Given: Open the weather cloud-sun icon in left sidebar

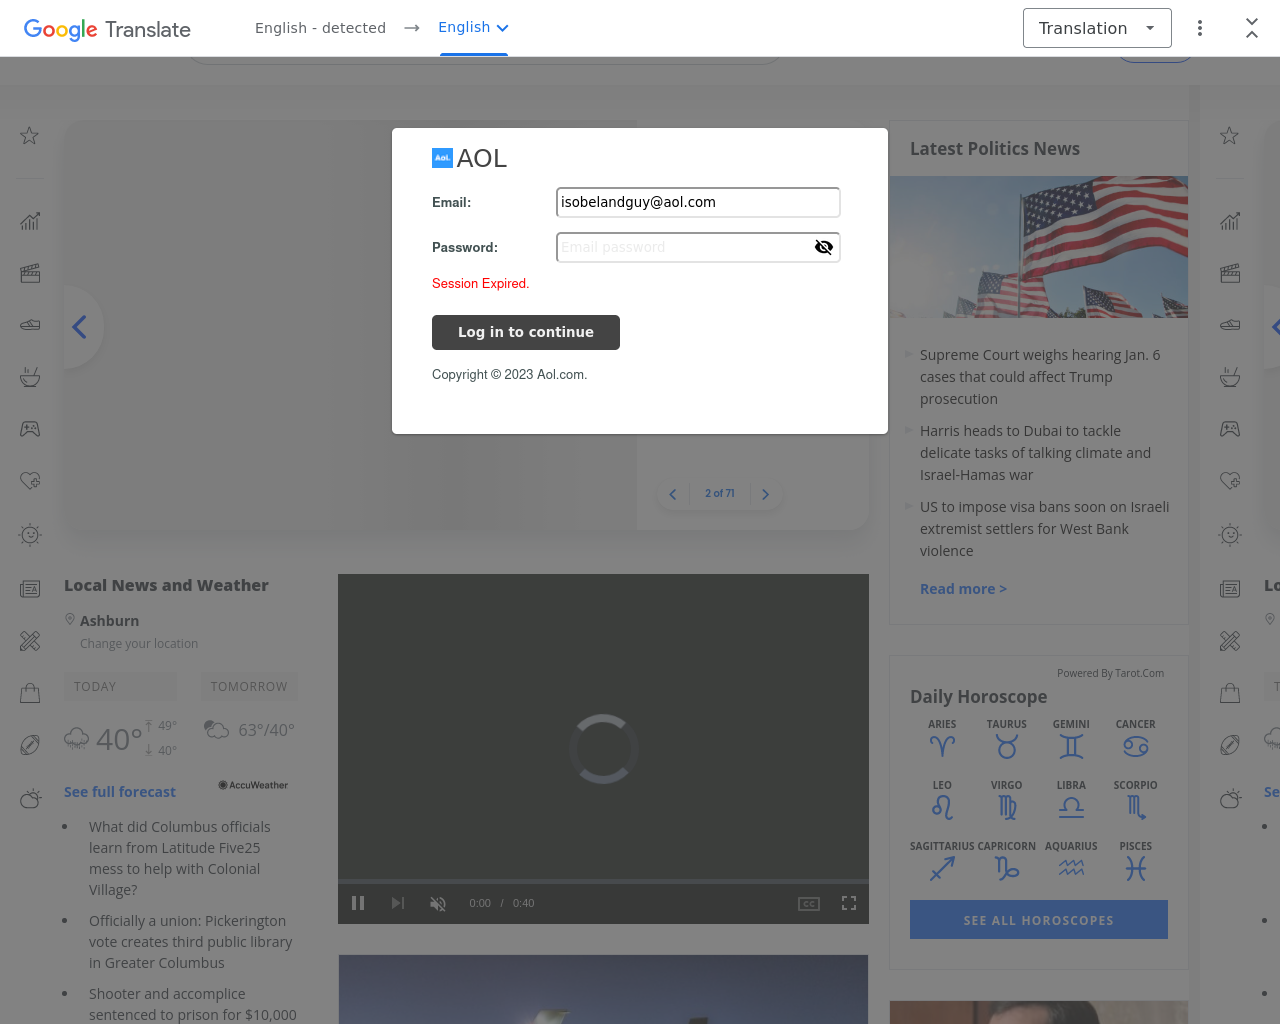Looking at the screenshot, I should pos(30,798).
